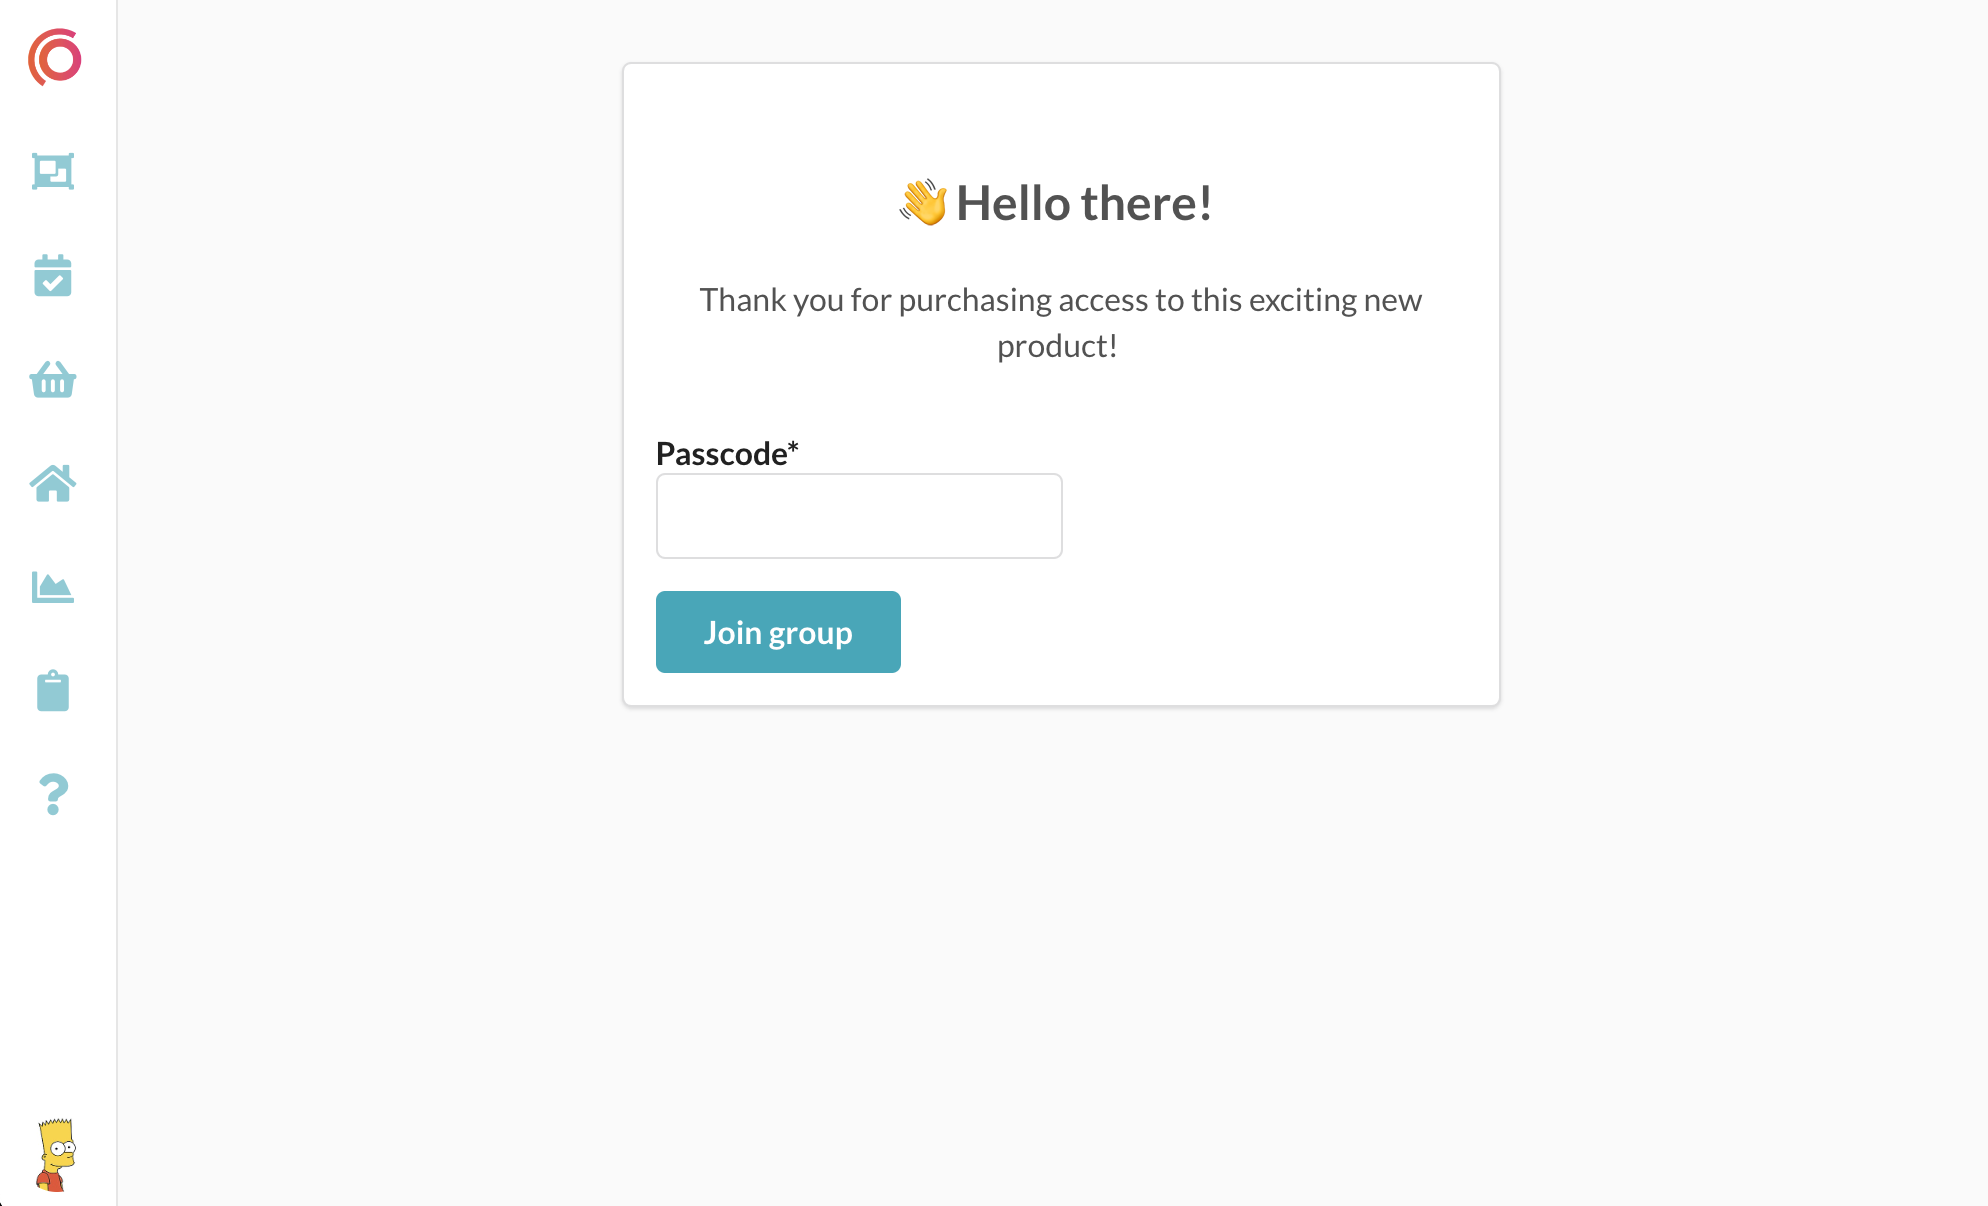Focus the Passcode input field
Viewport: 1988px width, 1206px height.
[859, 516]
